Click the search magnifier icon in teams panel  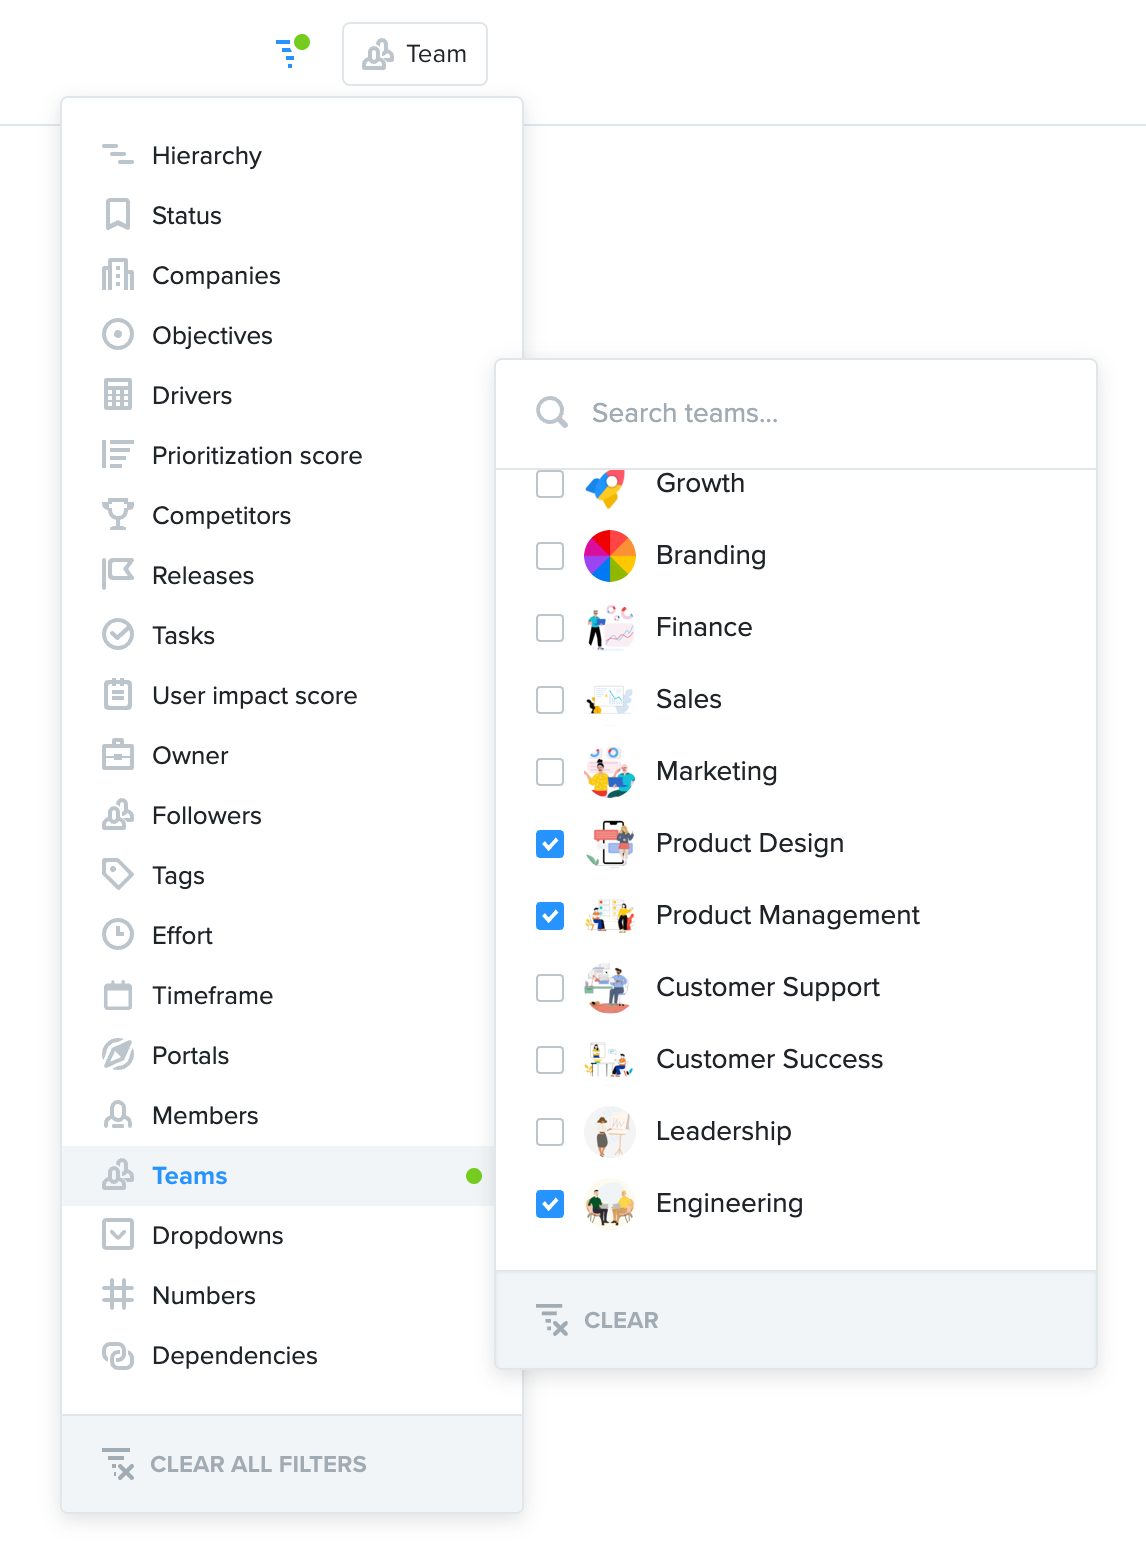(552, 412)
